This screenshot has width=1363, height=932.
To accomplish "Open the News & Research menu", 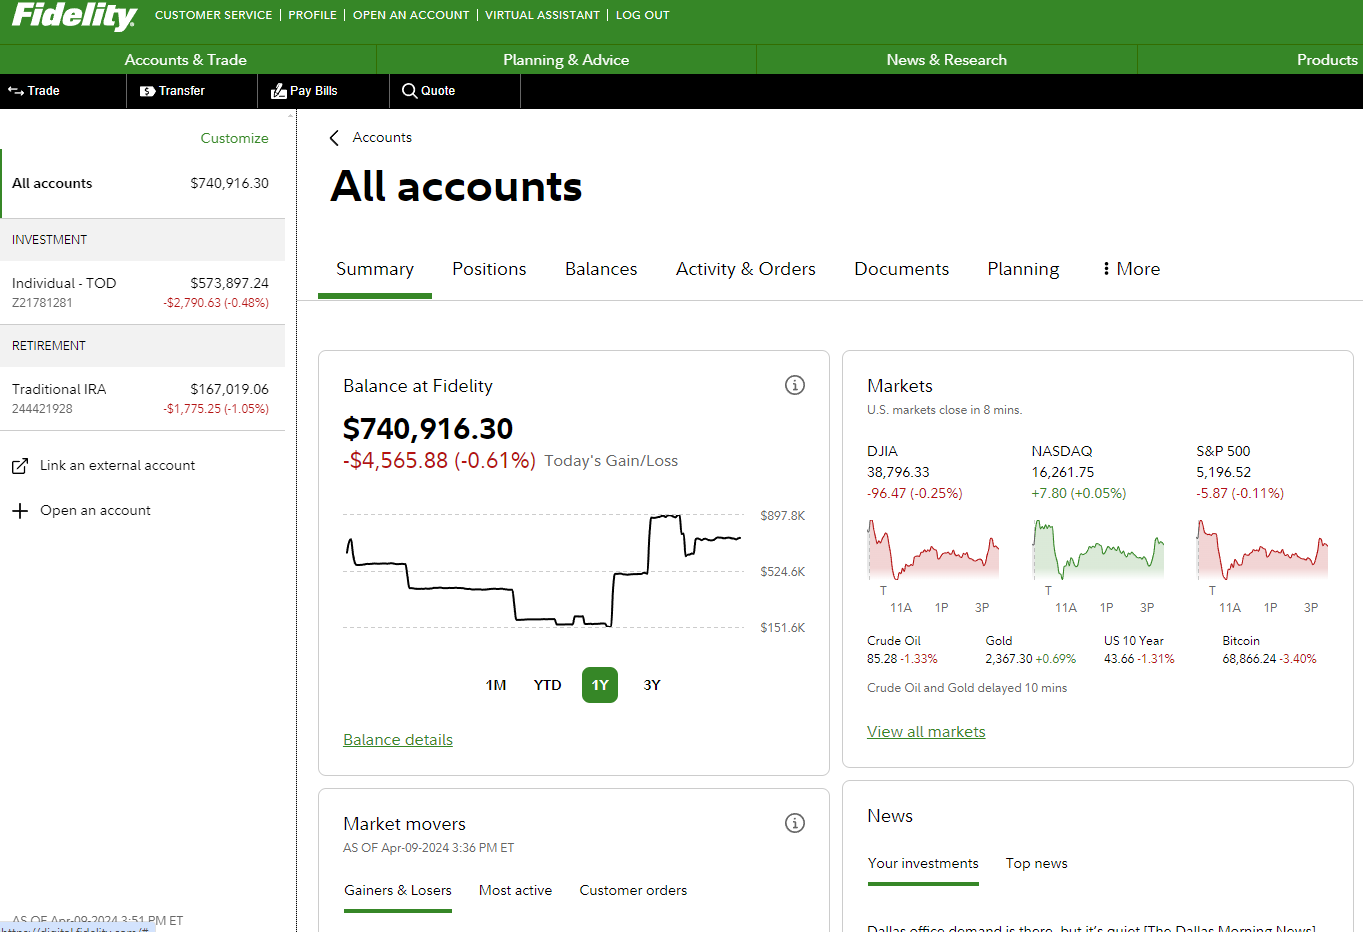I will [x=946, y=60].
